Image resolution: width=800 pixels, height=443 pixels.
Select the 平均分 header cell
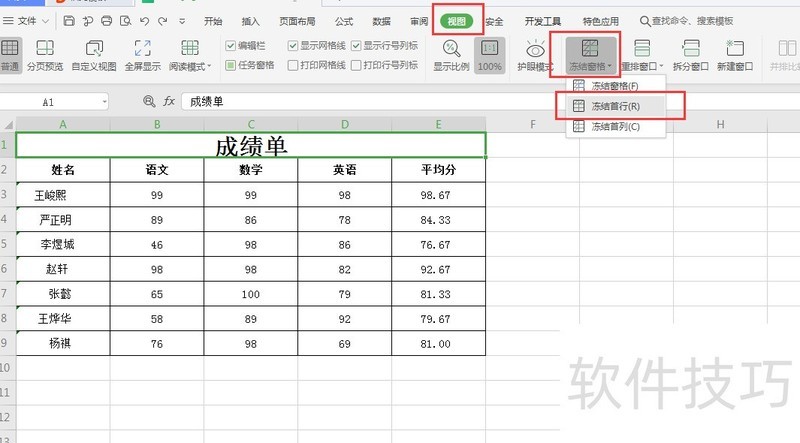point(438,170)
